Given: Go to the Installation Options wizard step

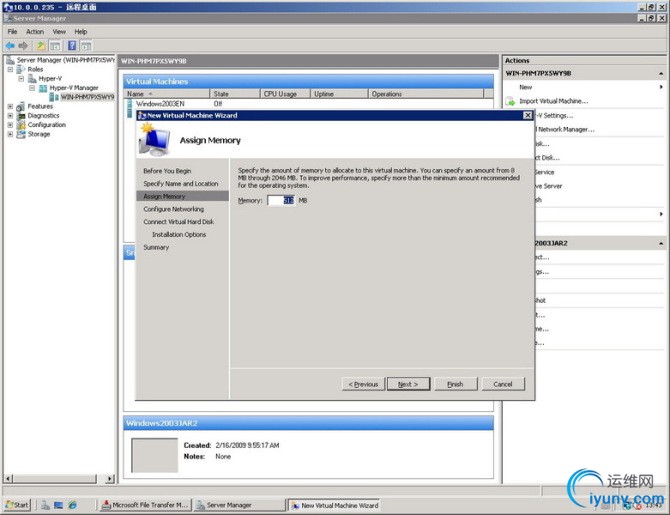Looking at the screenshot, I should (x=179, y=235).
